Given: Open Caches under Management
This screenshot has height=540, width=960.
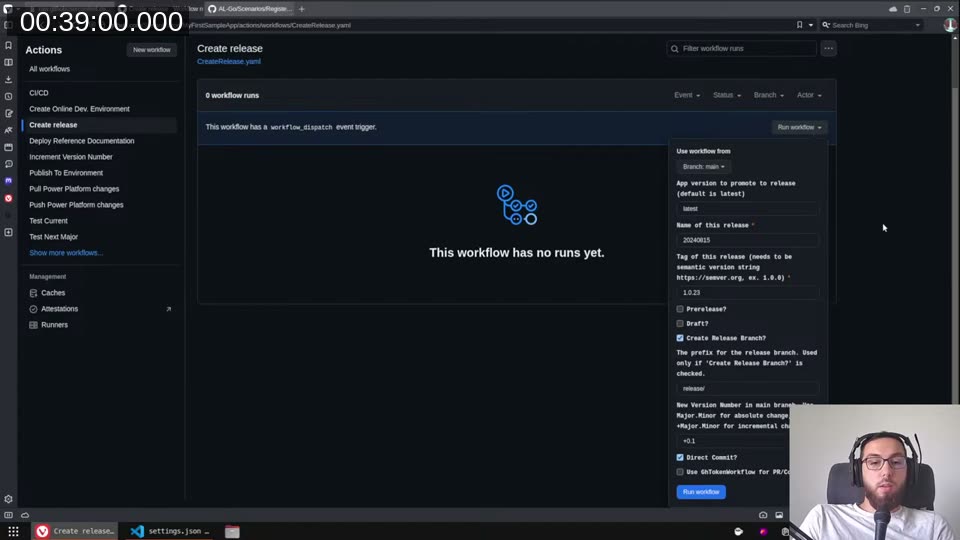Looking at the screenshot, I should coord(53,293).
